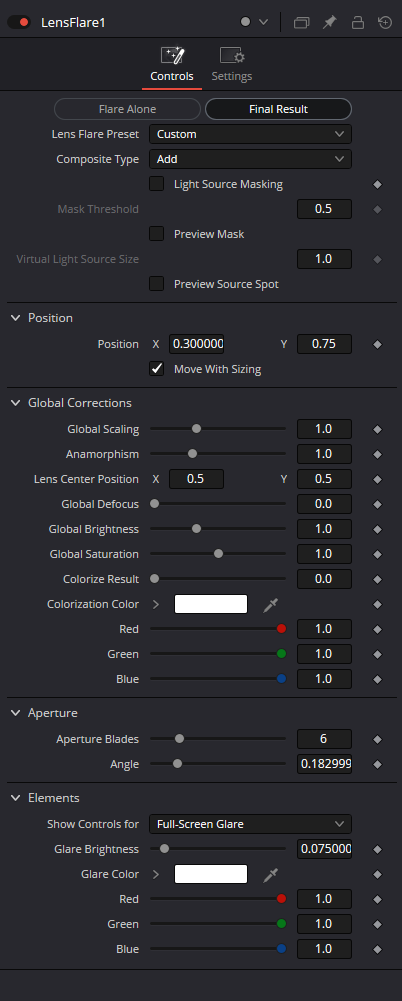
Task: Click the Colorization Green keyframe diamond
Action: coord(377,654)
